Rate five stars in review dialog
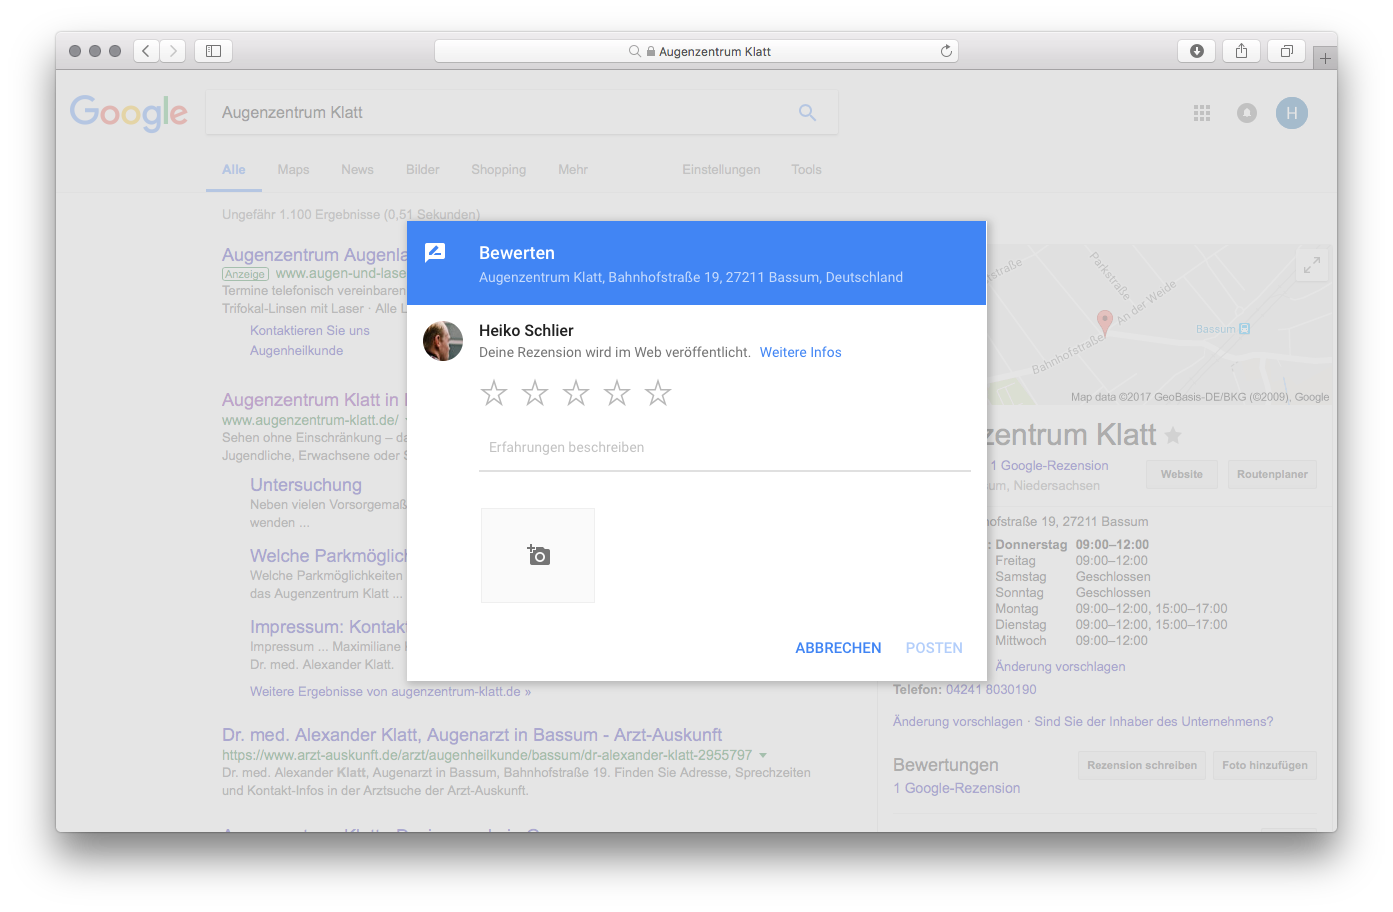1393x912 pixels. [658, 393]
